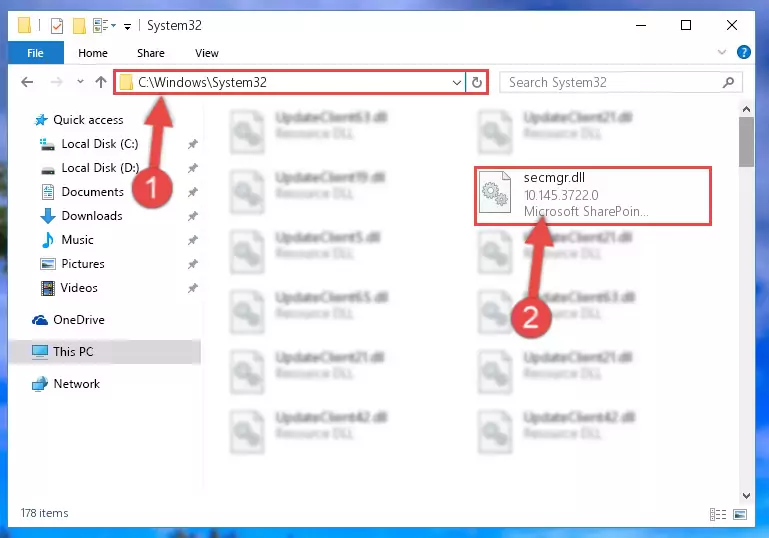The height and width of the screenshot is (538, 769).
Task: Click the secmgr.dll gear file icon
Action: coord(494,192)
